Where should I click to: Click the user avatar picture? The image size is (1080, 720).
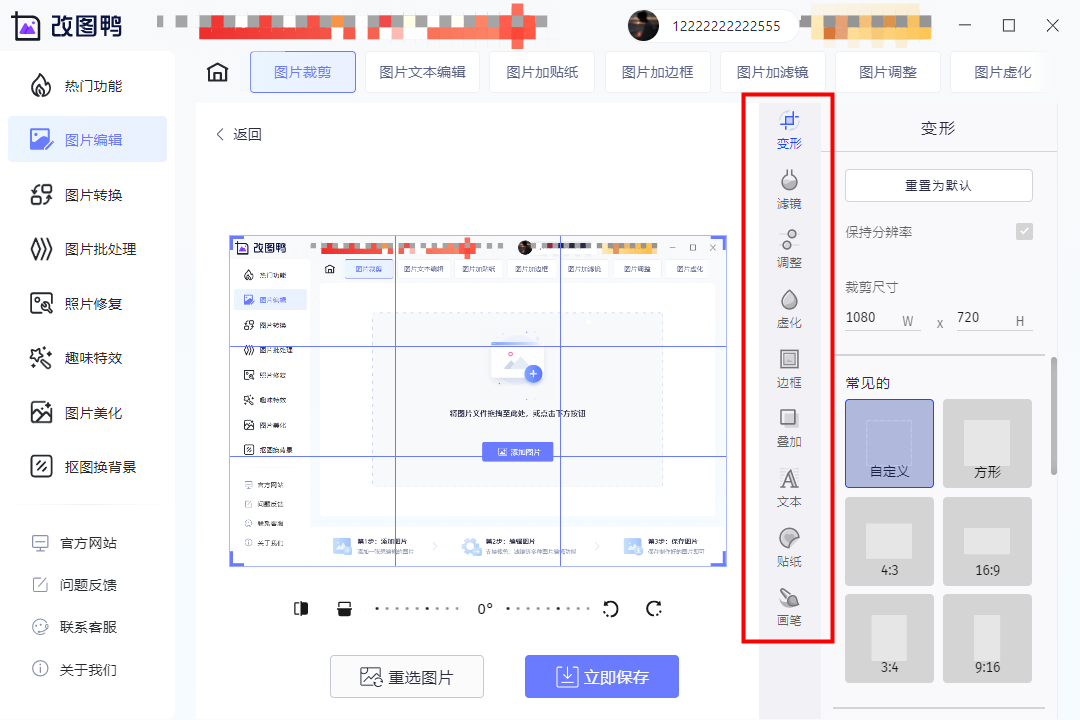643,25
